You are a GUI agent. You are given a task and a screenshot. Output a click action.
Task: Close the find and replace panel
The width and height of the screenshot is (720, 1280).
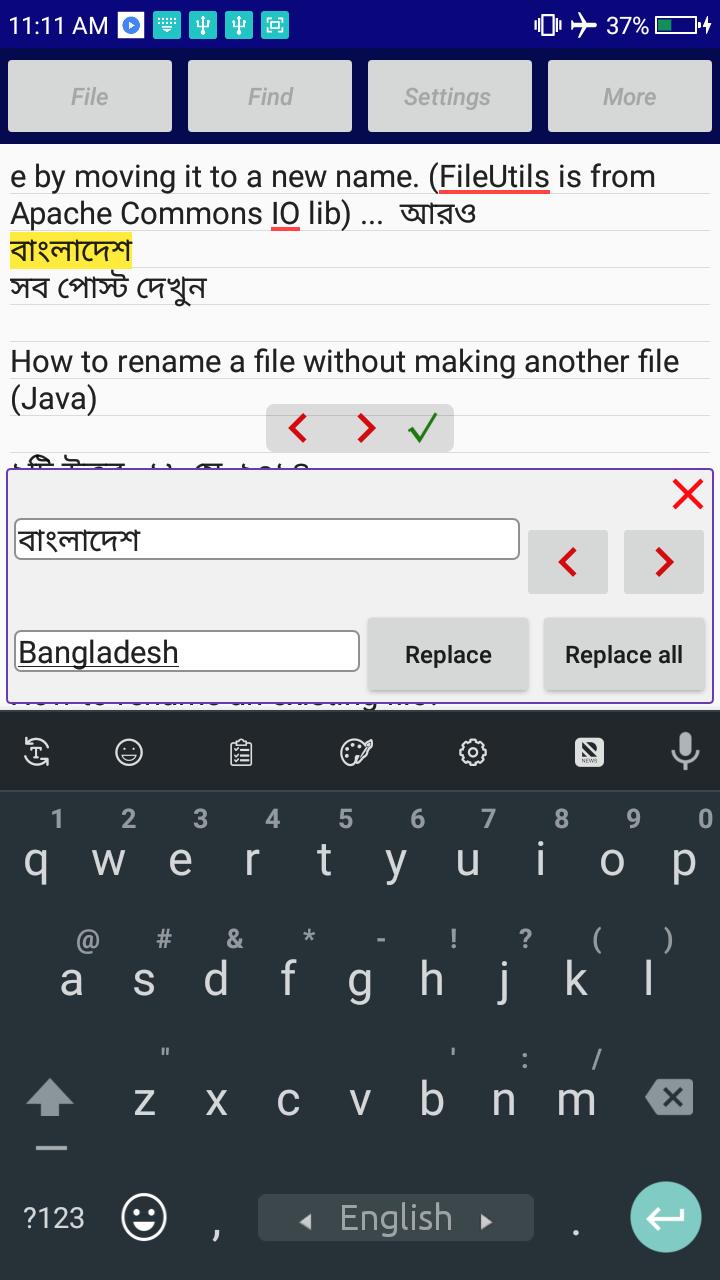coord(688,493)
